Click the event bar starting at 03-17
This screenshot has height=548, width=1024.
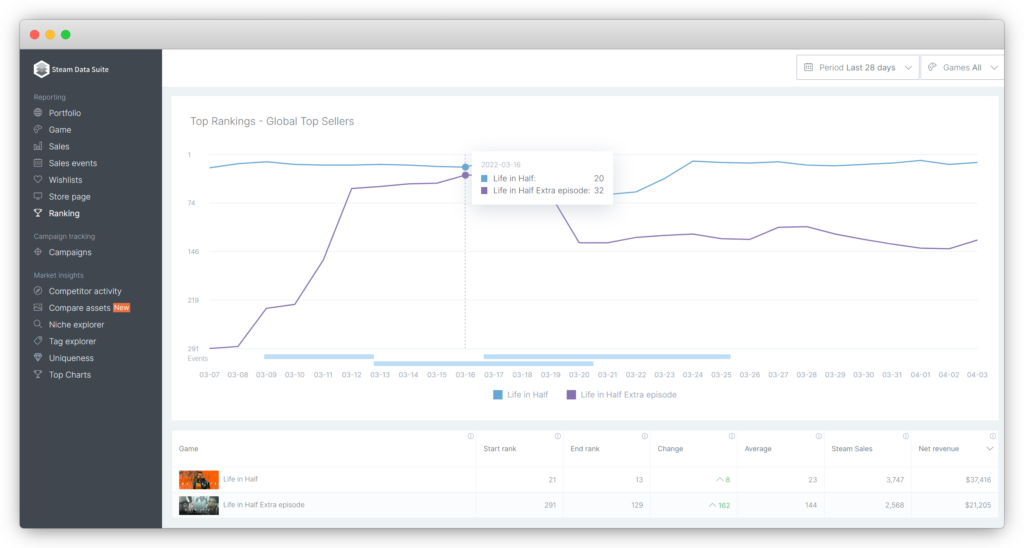pos(607,357)
